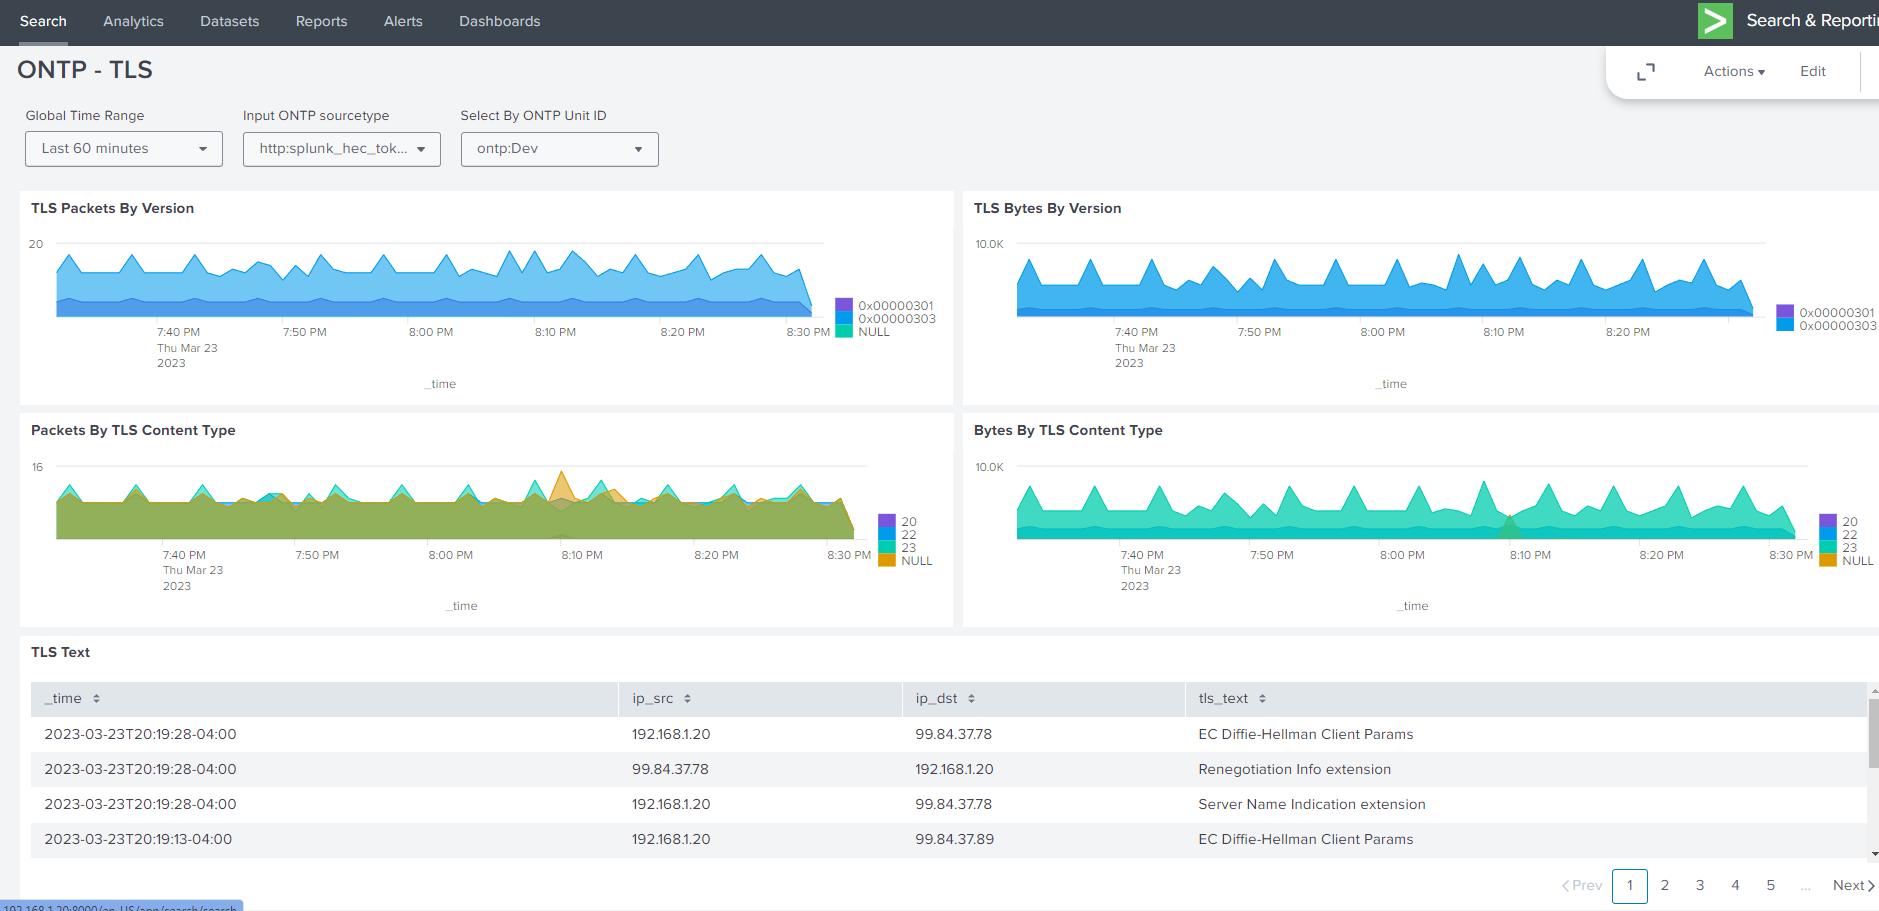The width and height of the screenshot is (1879, 911).
Task: Open the Datasets tab
Action: pos(229,22)
